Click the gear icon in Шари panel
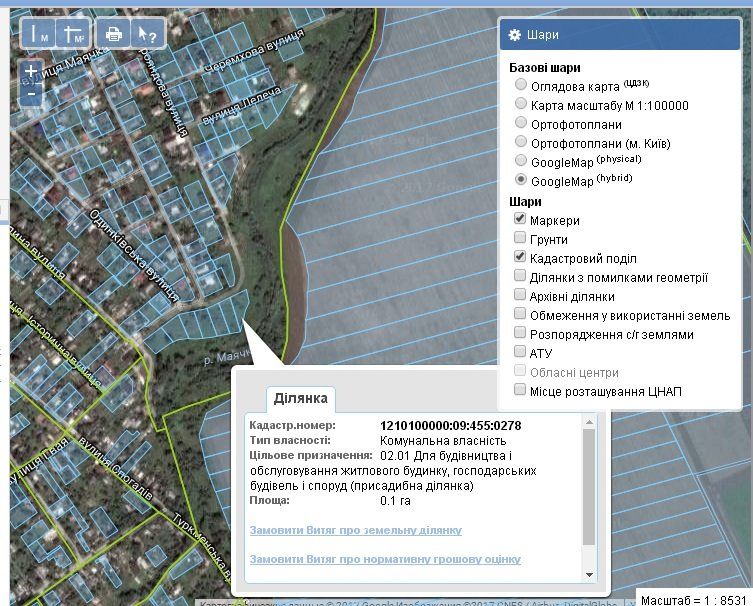The width and height of the screenshot is (753, 606). click(515, 35)
